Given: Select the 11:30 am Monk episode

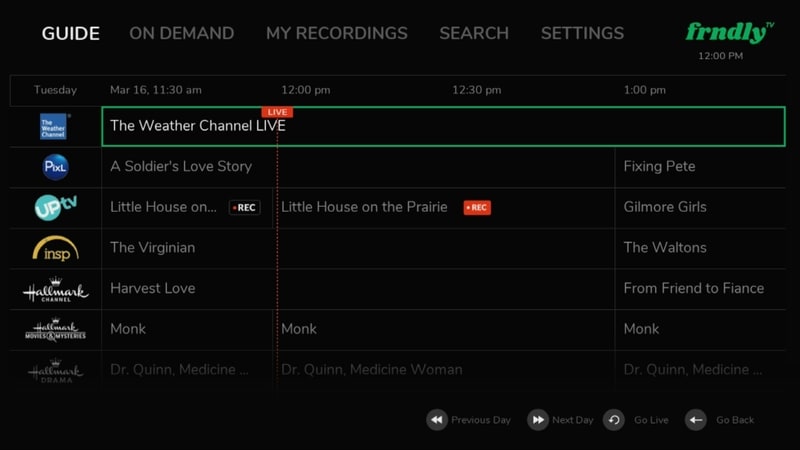Looking at the screenshot, I should (x=187, y=329).
